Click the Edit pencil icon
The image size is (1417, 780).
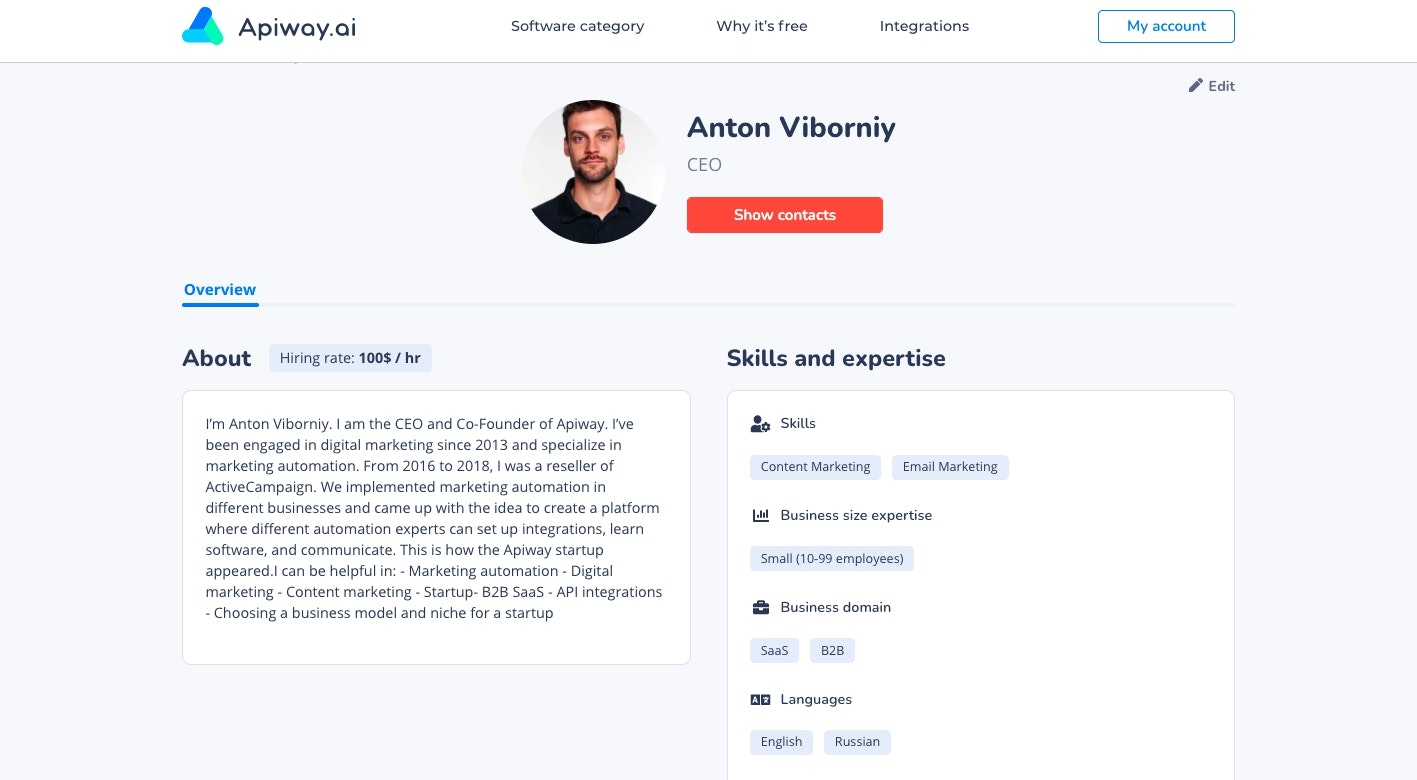pos(1196,86)
